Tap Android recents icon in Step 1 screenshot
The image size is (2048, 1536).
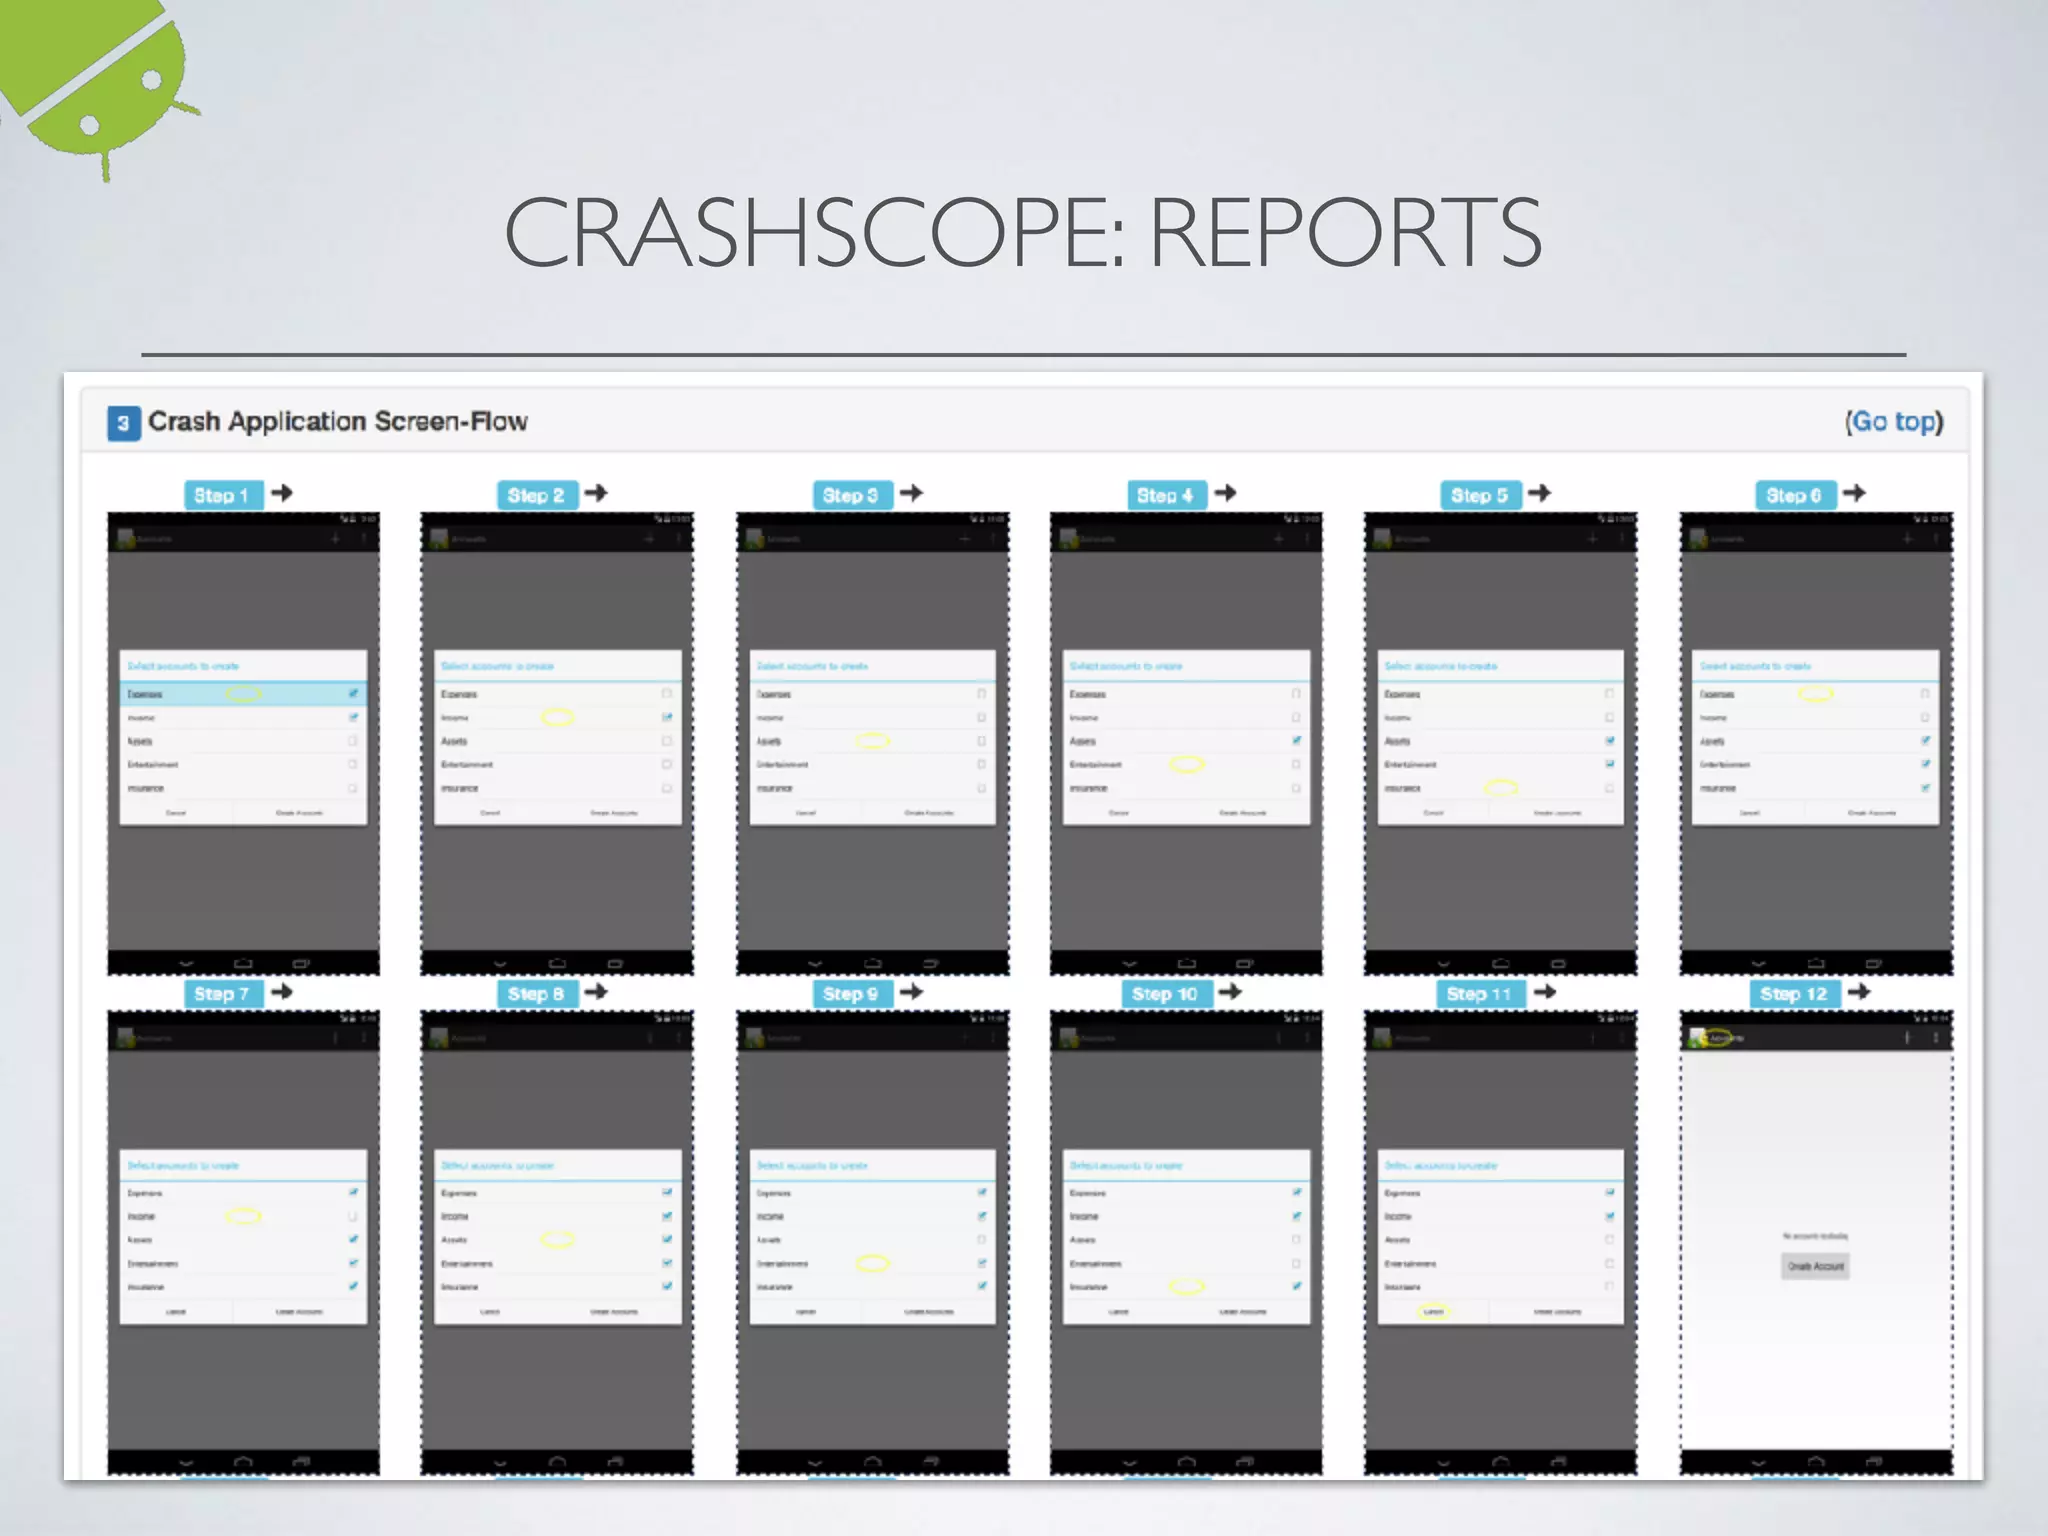click(301, 964)
